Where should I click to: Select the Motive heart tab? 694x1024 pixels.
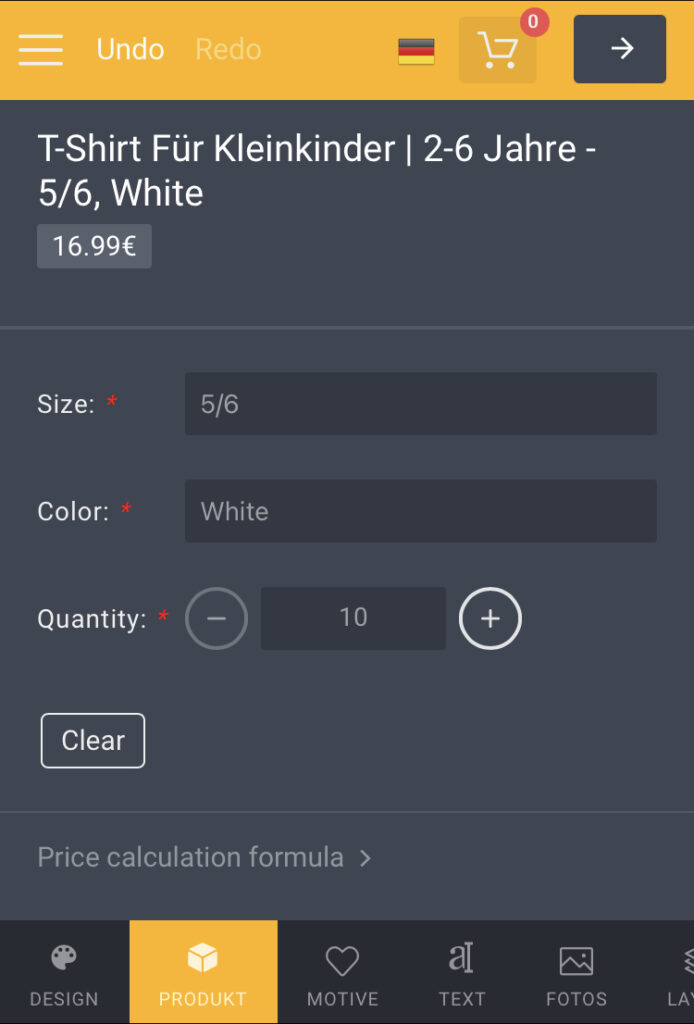(342, 972)
